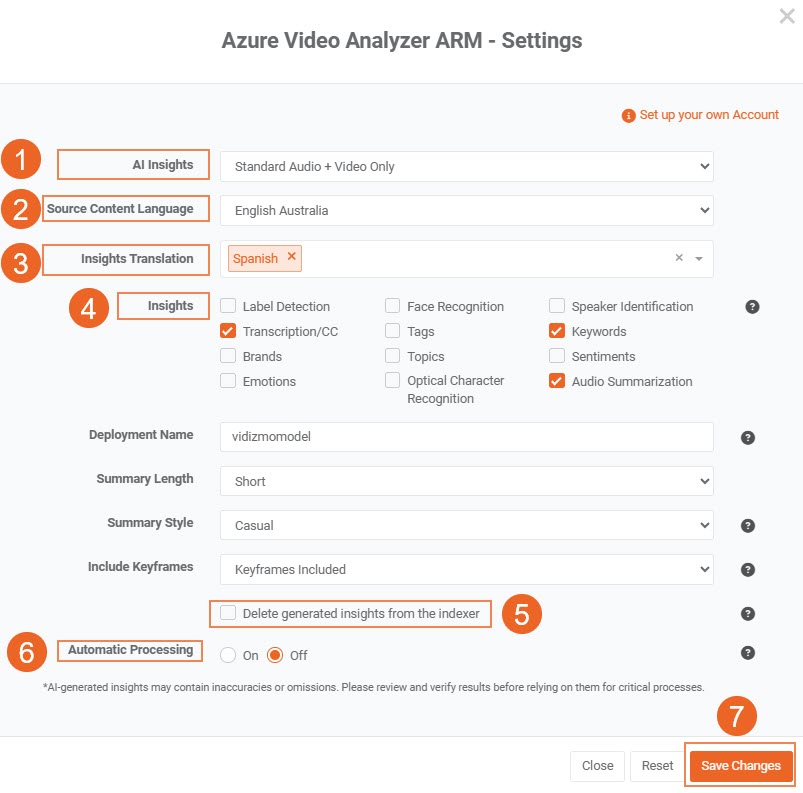Click help icon beside Delete generated insights

click(747, 613)
